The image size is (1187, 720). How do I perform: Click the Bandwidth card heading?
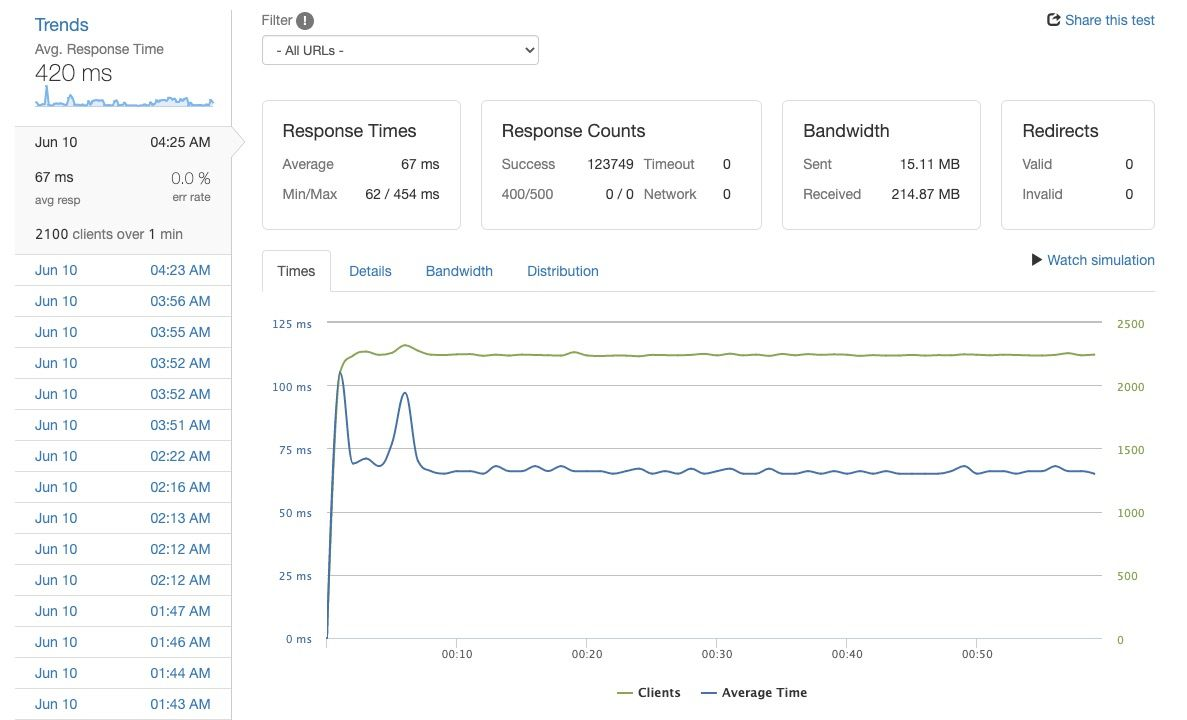[846, 131]
